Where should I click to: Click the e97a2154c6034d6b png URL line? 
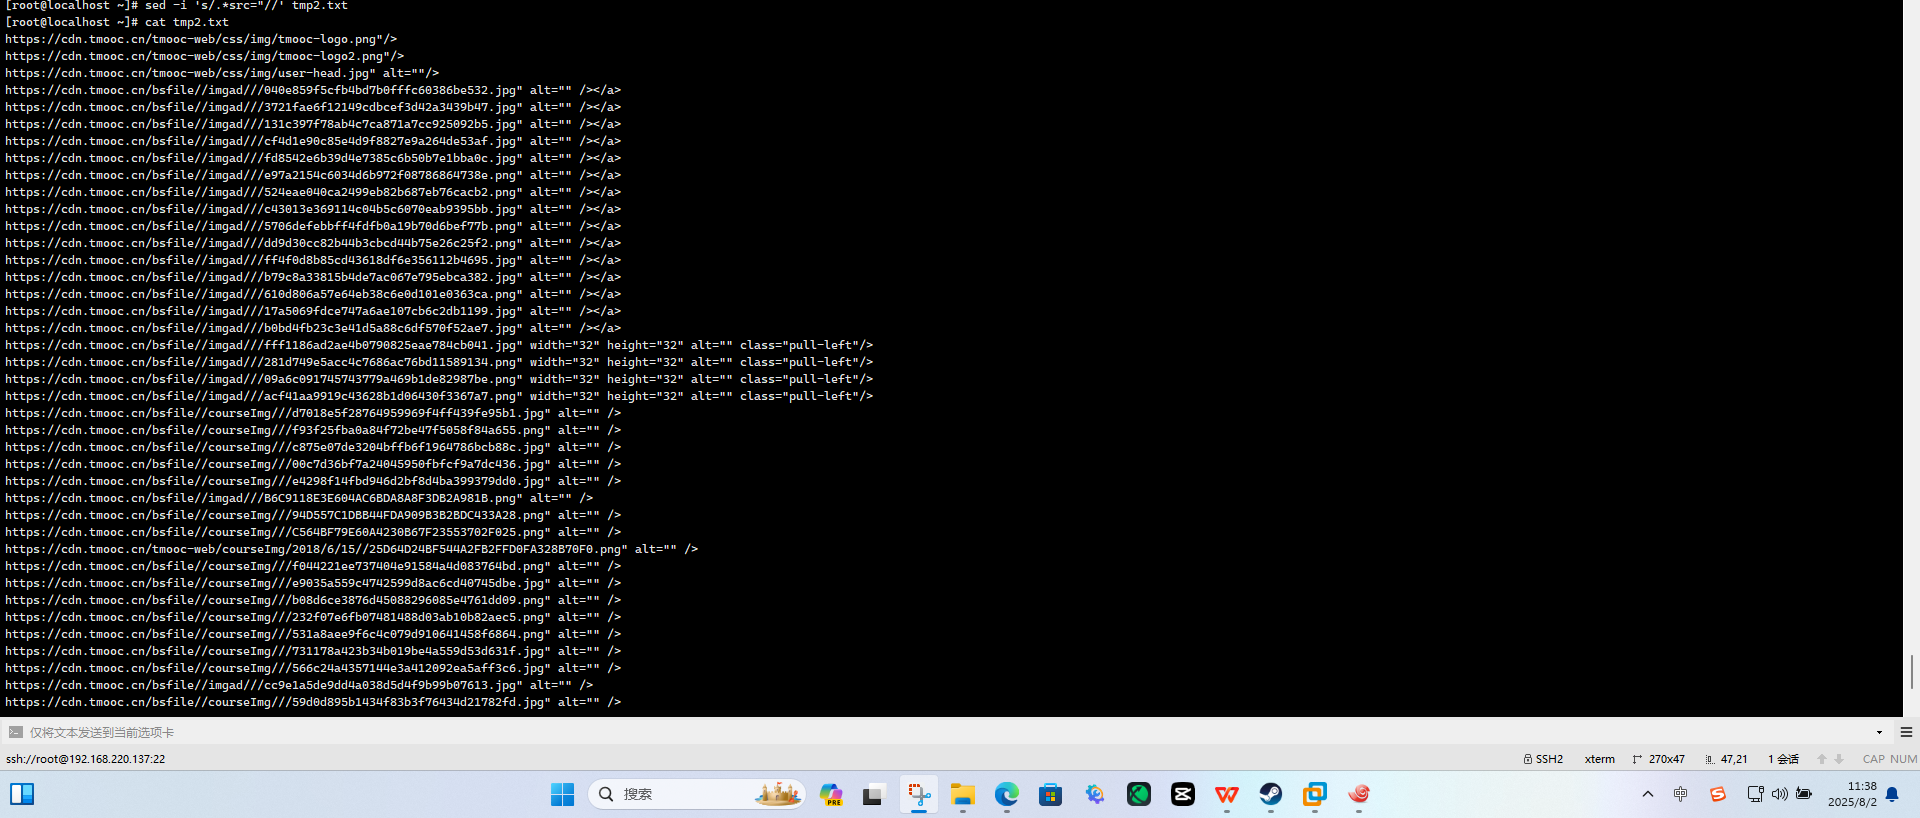[313, 175]
